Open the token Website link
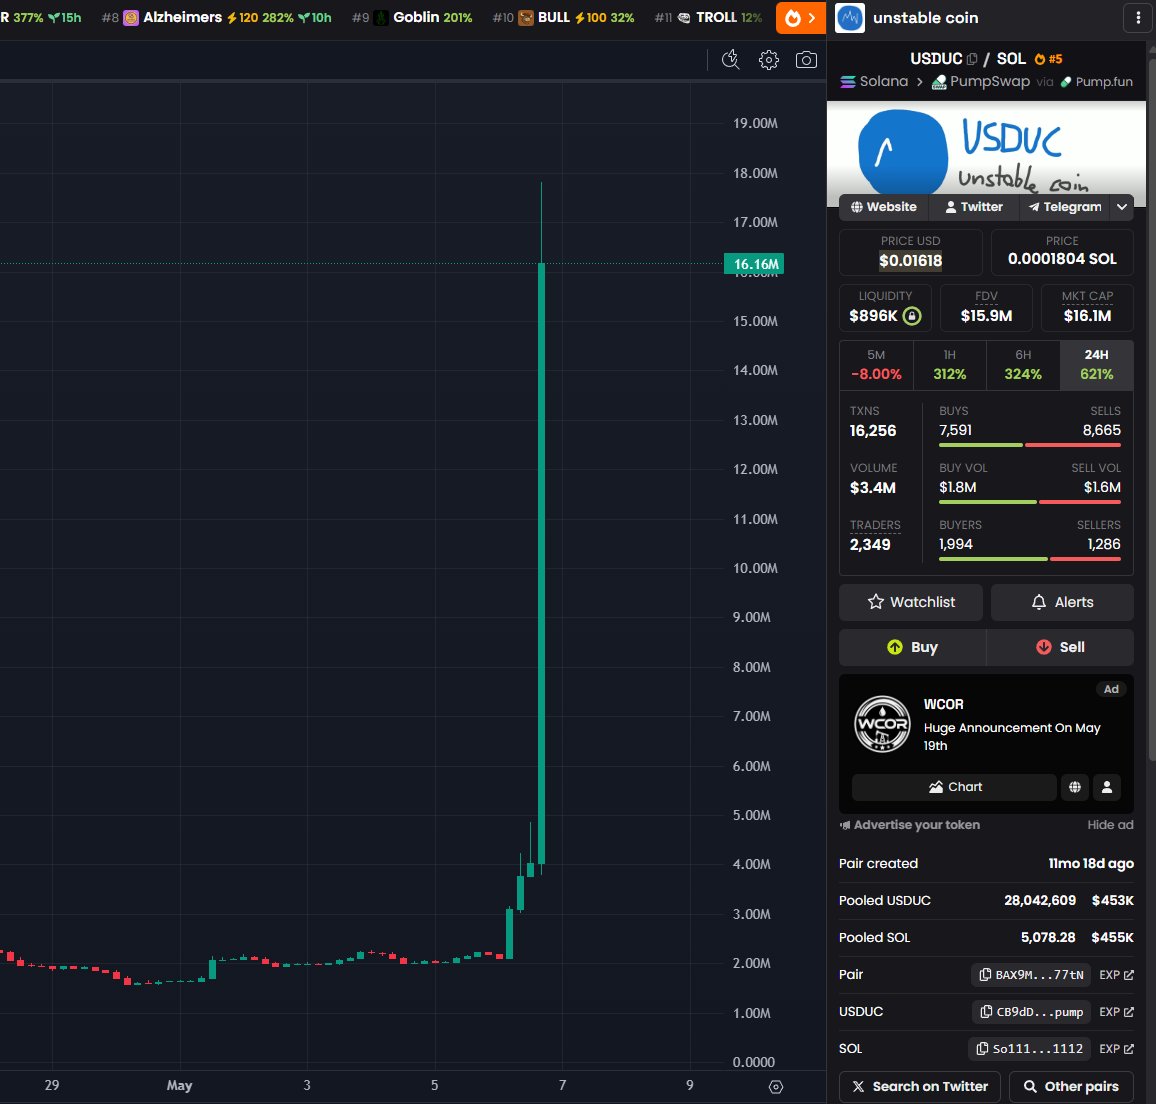 click(x=884, y=207)
